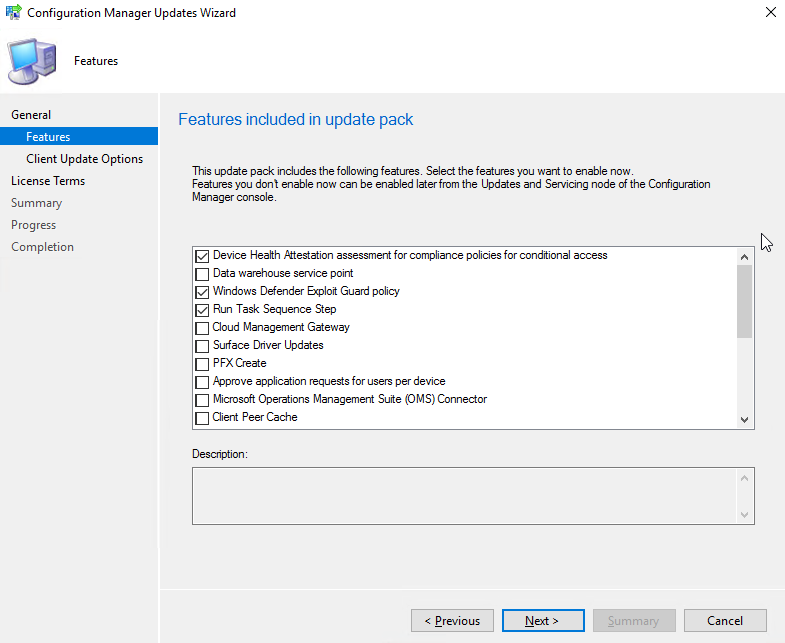This screenshot has width=785, height=643.
Task: Enable PFX Create checkbox
Action: tap(202, 364)
